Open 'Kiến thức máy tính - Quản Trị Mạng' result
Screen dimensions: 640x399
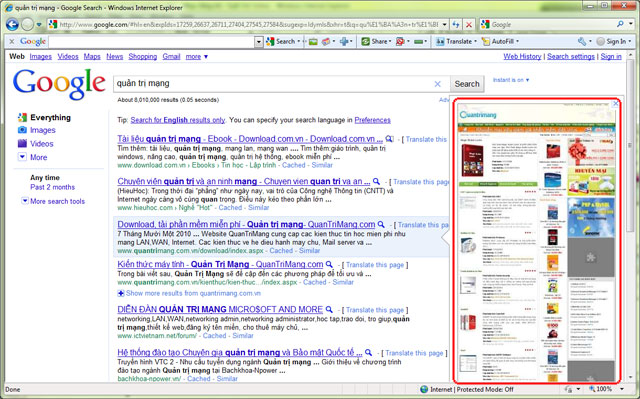pos(220,264)
